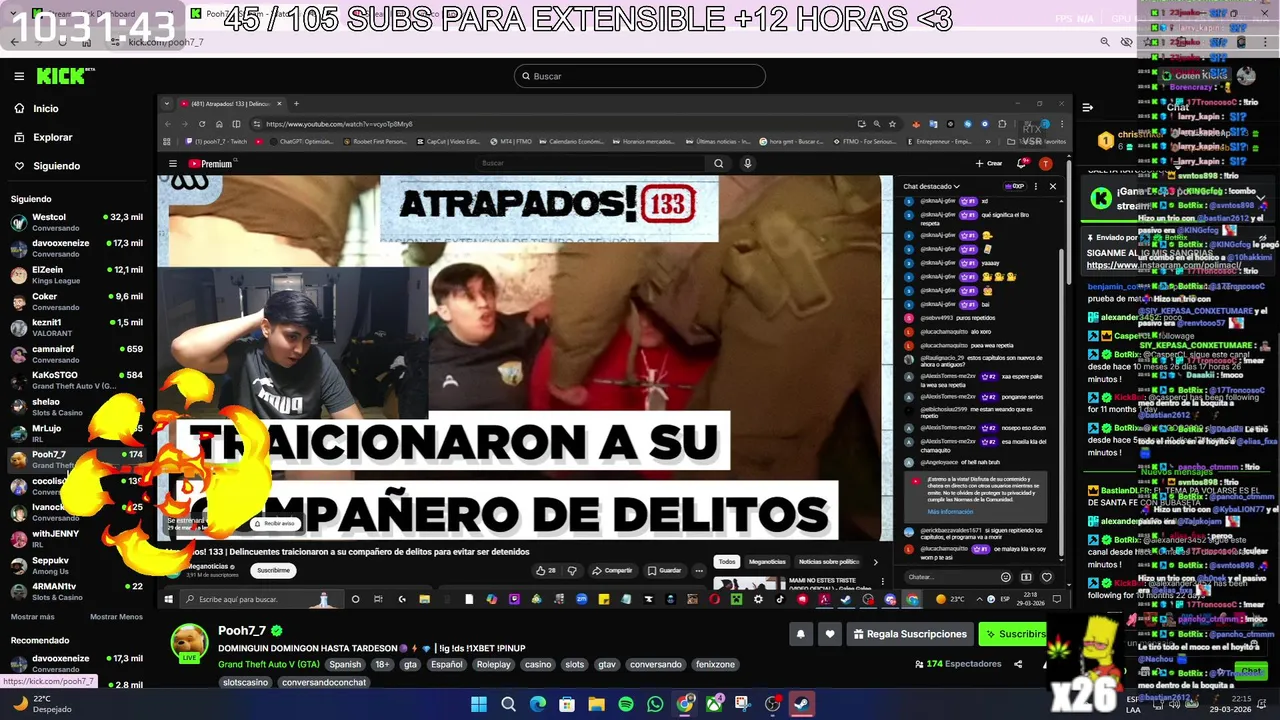Open Seppukv Among Us channel
This screenshot has height=720, width=1280.
tap(76, 566)
